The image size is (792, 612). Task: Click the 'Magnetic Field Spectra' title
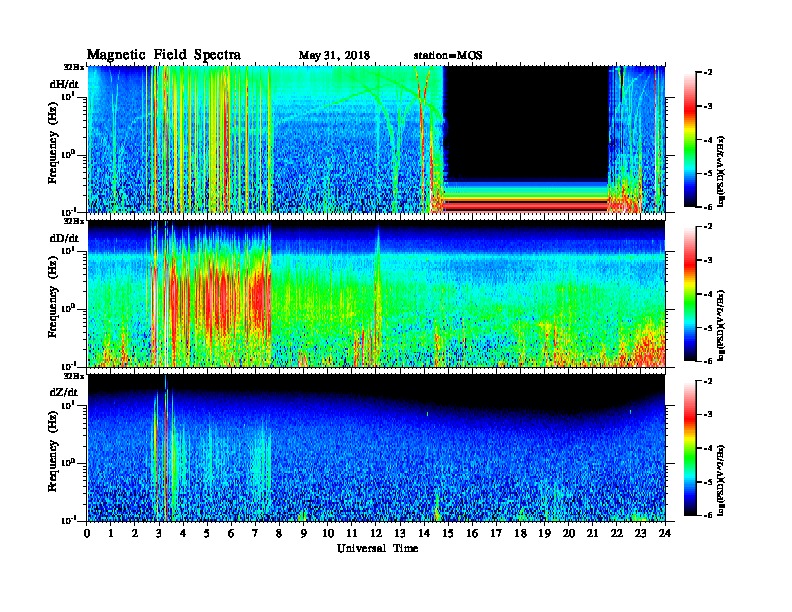point(164,55)
